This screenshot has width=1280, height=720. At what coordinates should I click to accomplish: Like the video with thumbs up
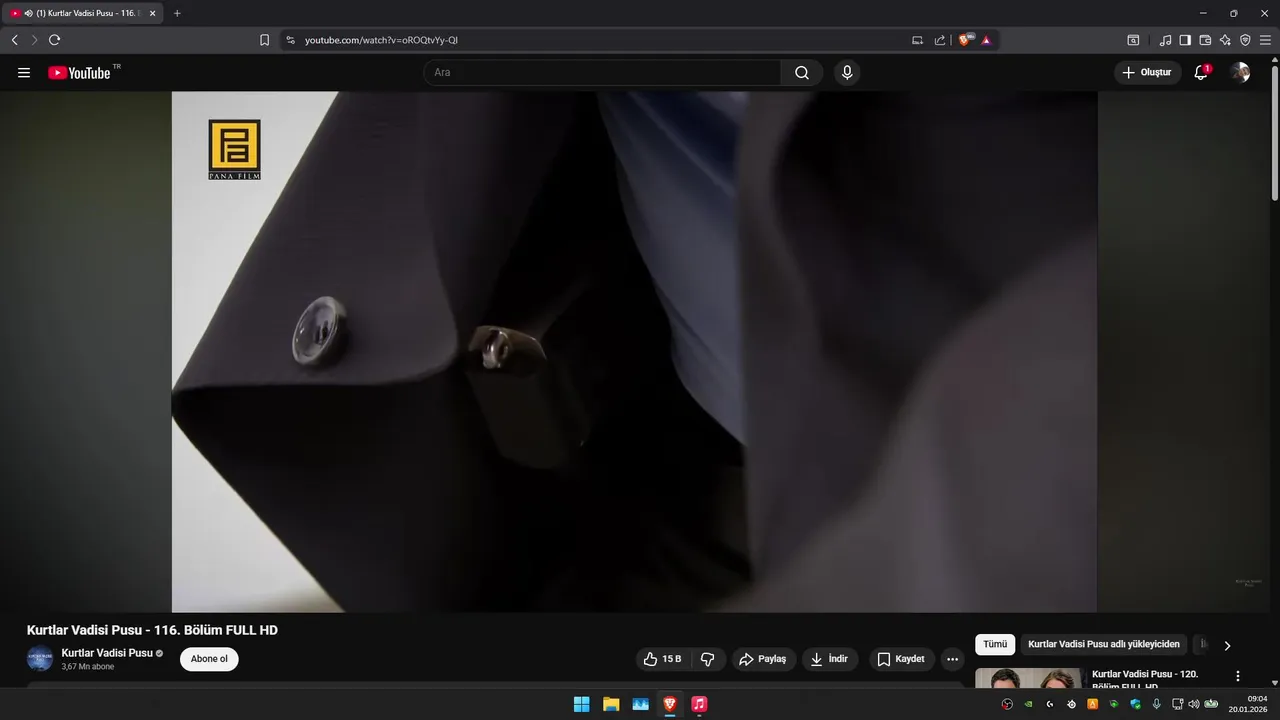tap(662, 659)
